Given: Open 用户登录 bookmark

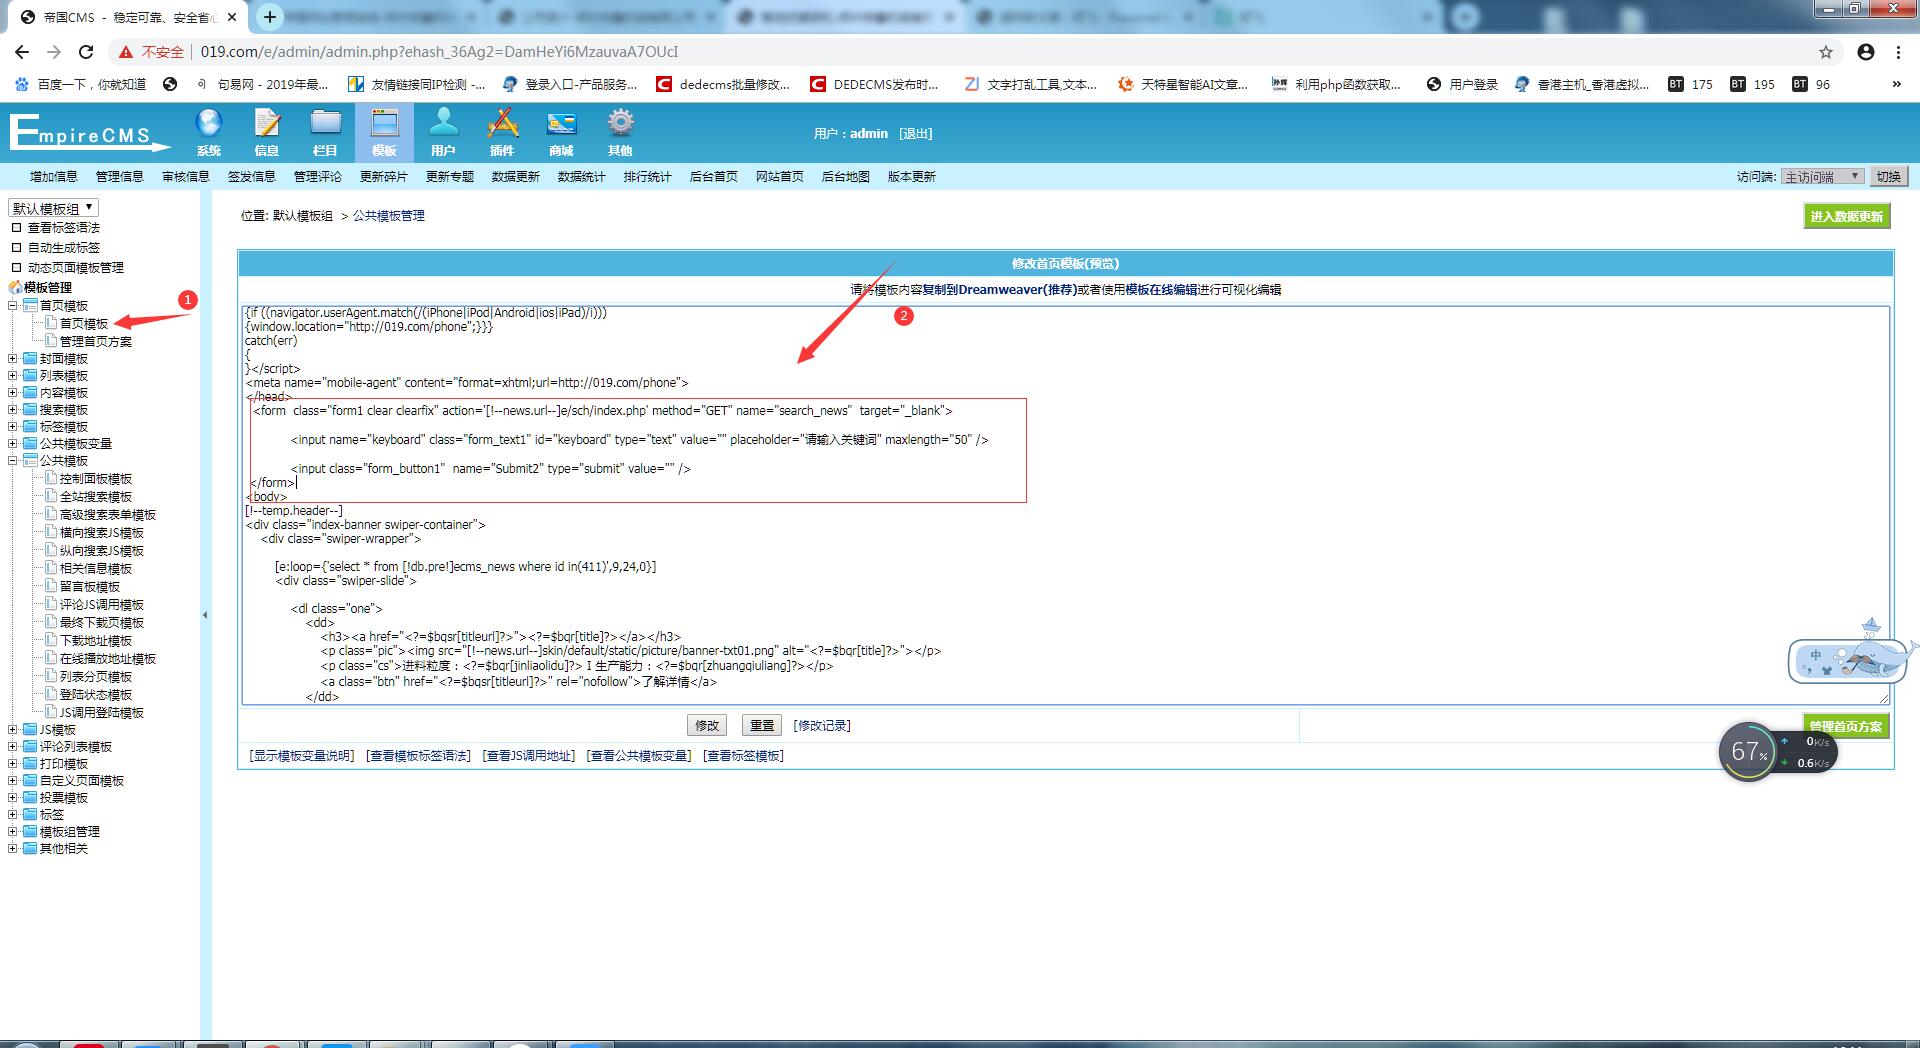Looking at the screenshot, I should coord(1462,84).
